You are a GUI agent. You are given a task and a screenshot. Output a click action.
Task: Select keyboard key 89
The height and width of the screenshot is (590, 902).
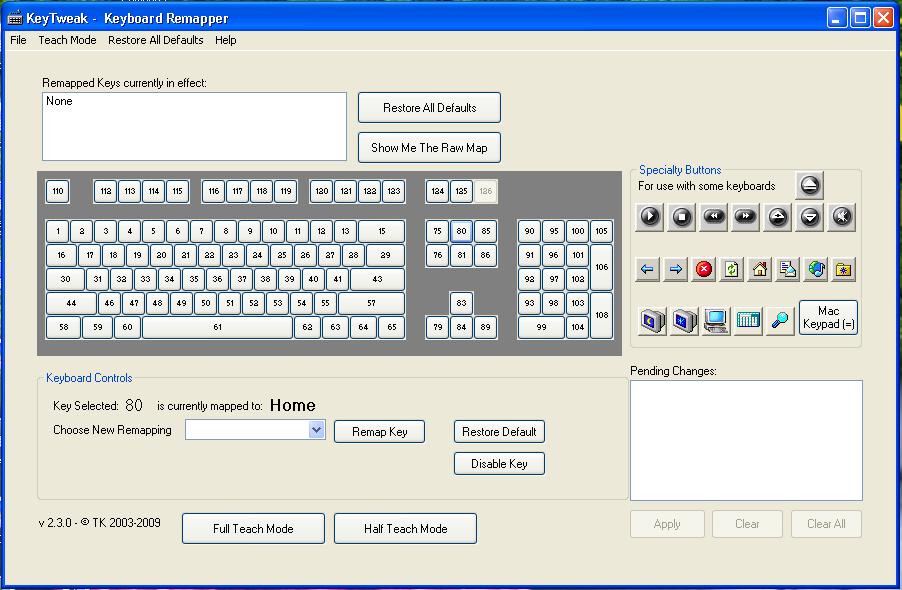pyautogui.click(x=486, y=327)
